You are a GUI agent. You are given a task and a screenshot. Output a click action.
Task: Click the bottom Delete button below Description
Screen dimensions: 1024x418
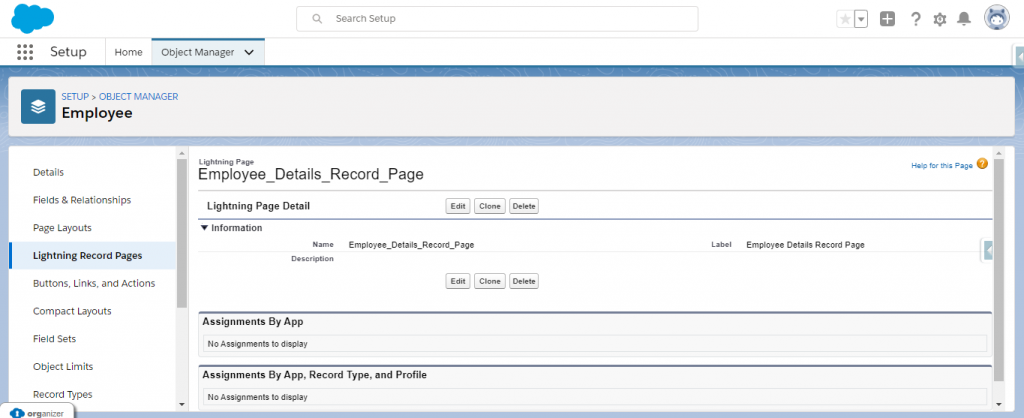pyautogui.click(x=524, y=281)
